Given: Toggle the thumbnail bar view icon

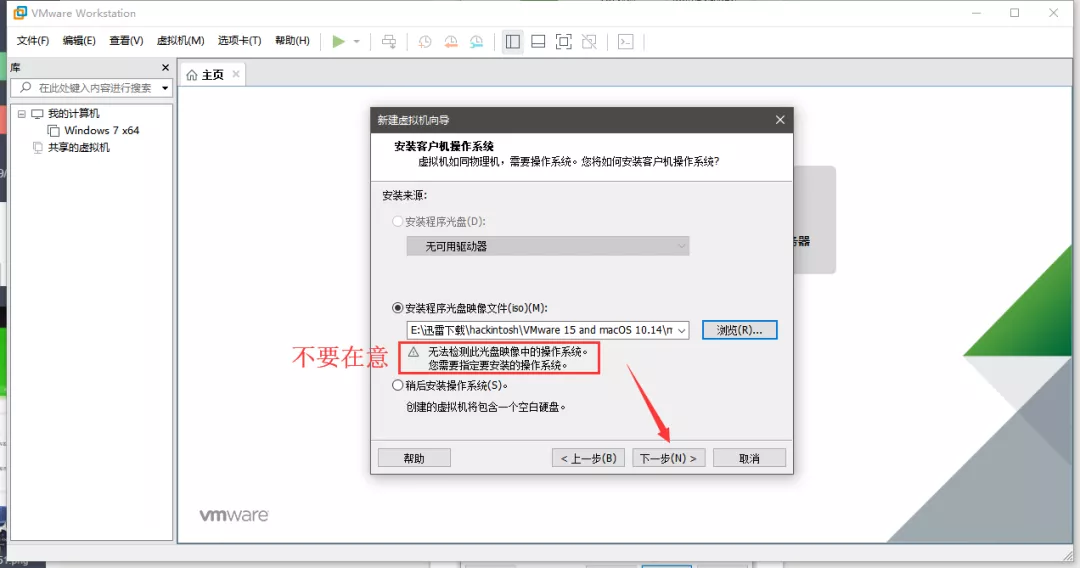Looking at the screenshot, I should pos(538,41).
